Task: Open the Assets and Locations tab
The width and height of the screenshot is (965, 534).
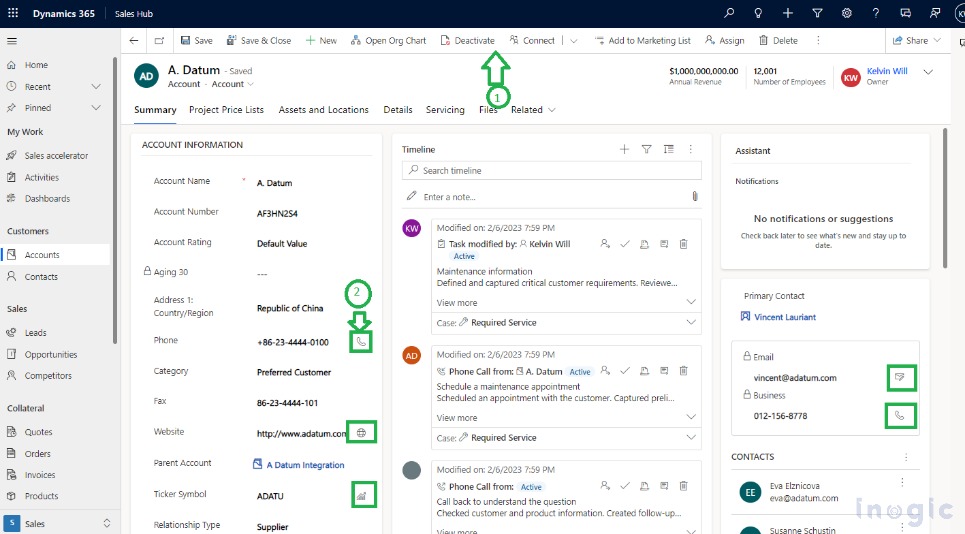Action: click(323, 110)
